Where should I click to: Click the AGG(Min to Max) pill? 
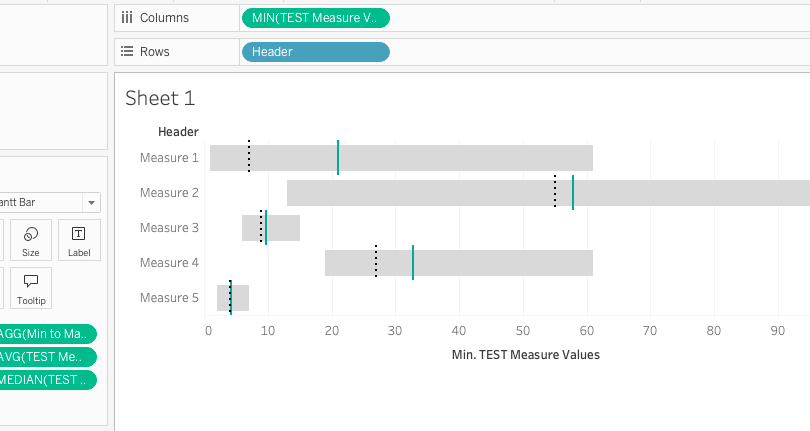48,334
